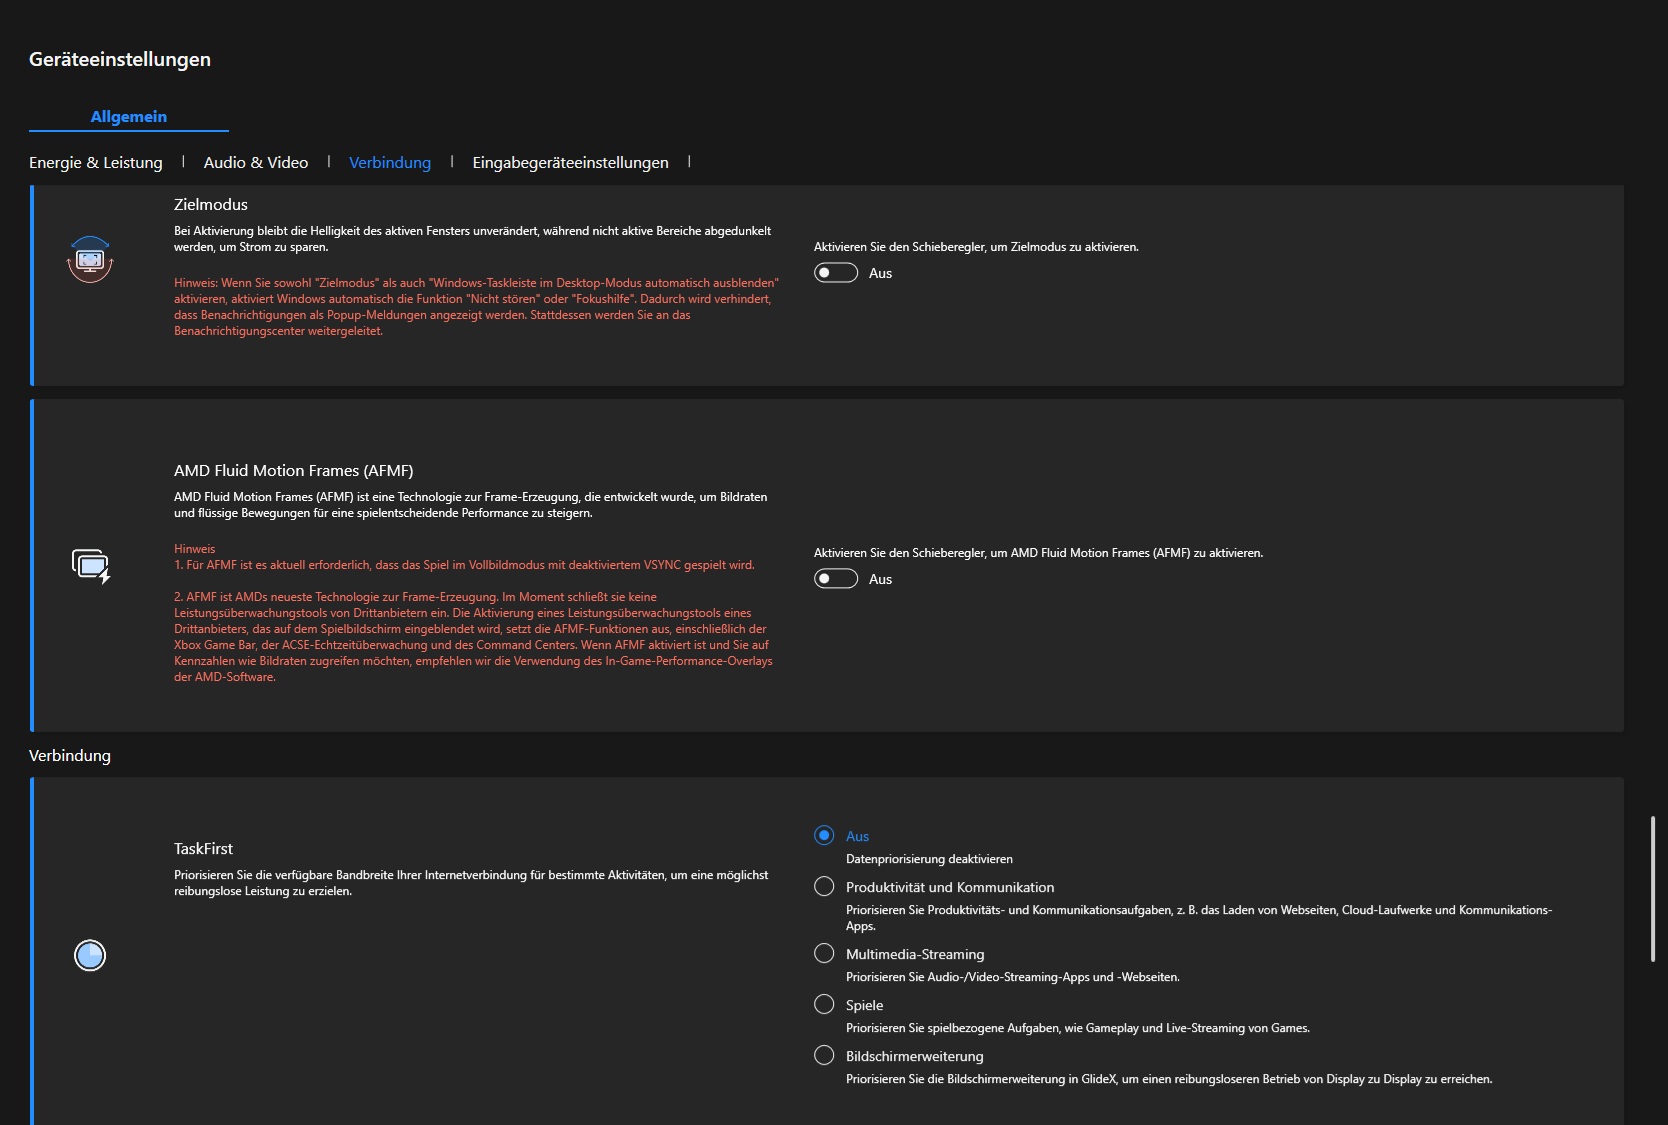Image resolution: width=1668 pixels, height=1125 pixels.
Task: Click the AMD Fluid Motion Frames icon
Action: click(91, 565)
